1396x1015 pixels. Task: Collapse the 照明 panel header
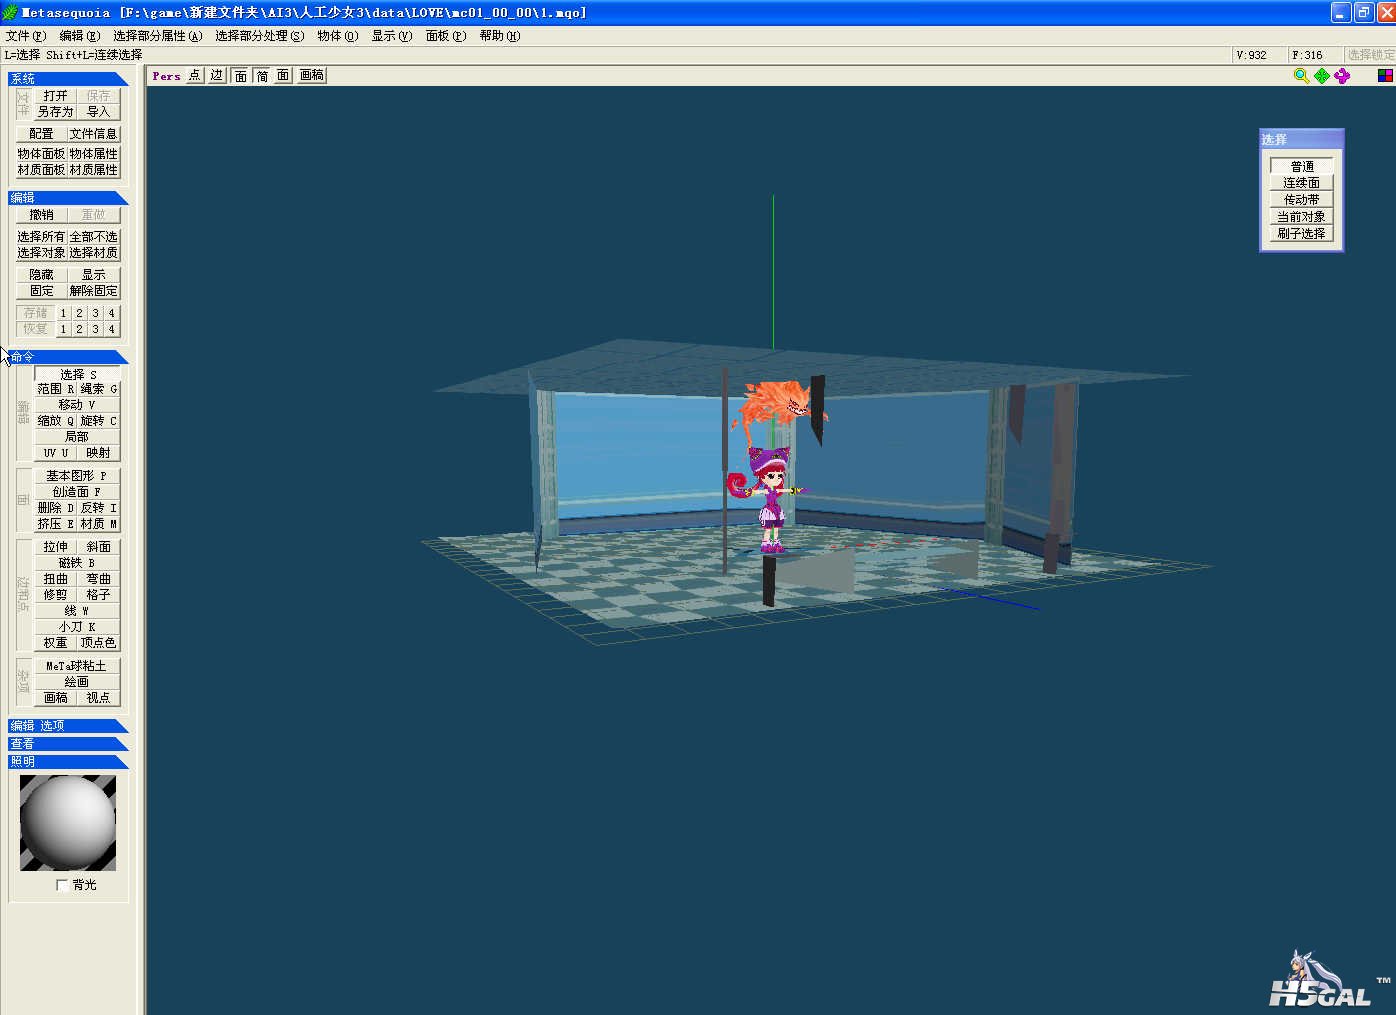(x=68, y=762)
